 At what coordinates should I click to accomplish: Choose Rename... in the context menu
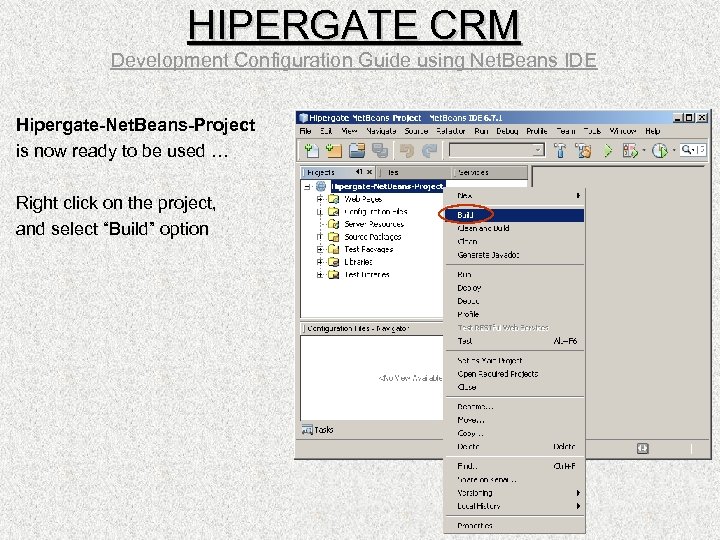pos(515,407)
